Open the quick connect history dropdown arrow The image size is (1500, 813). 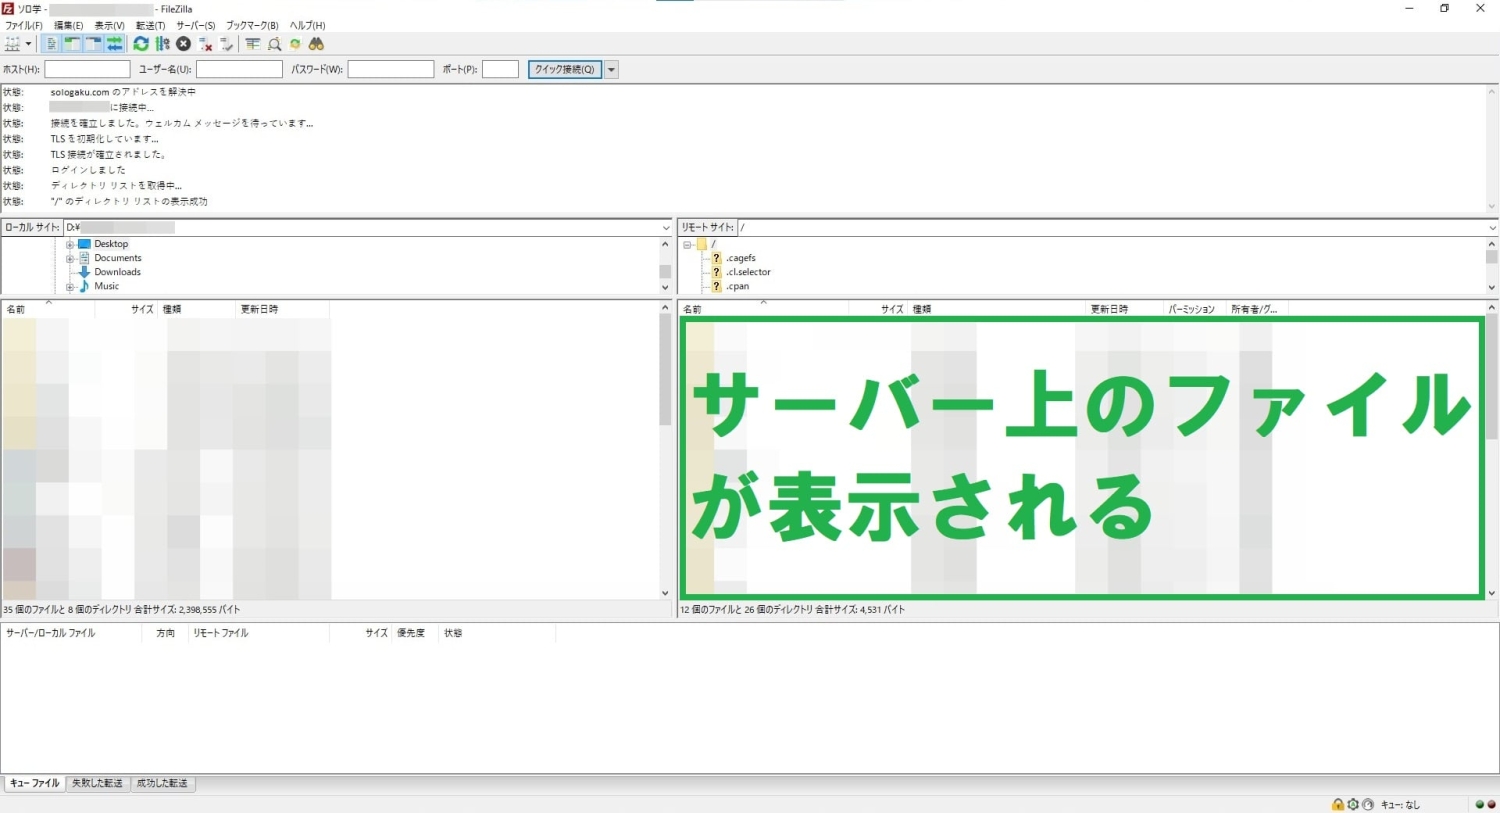coord(611,69)
